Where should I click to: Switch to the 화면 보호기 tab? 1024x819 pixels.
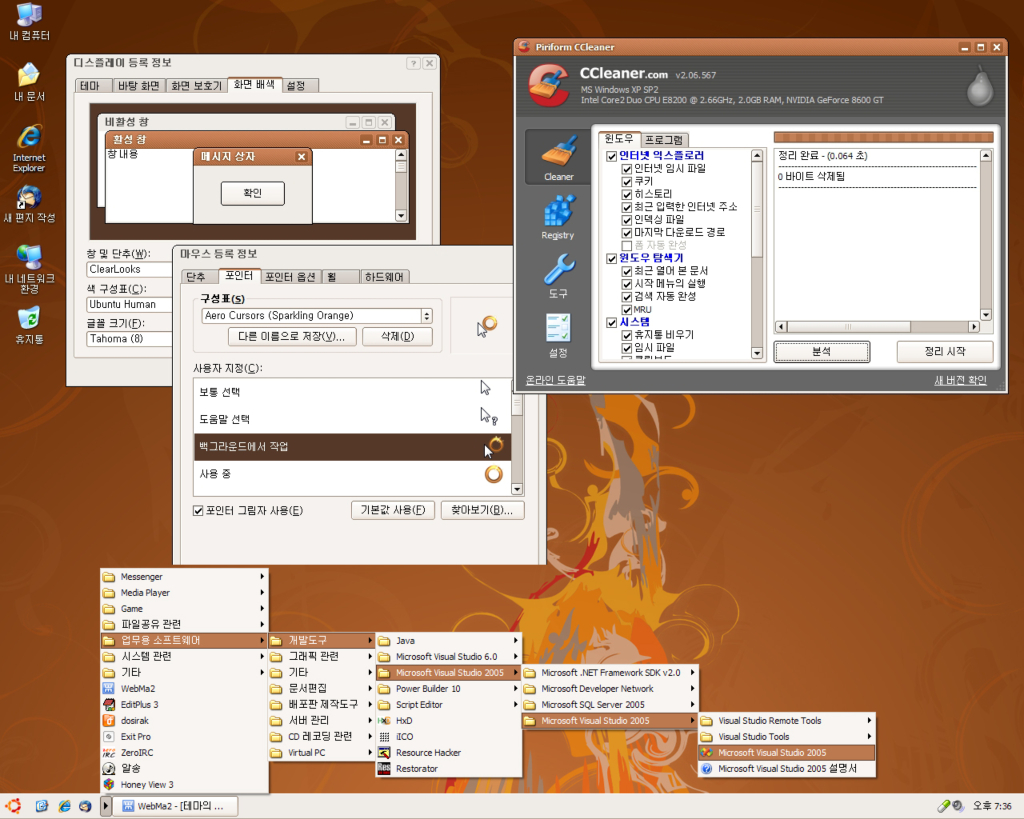(x=197, y=86)
